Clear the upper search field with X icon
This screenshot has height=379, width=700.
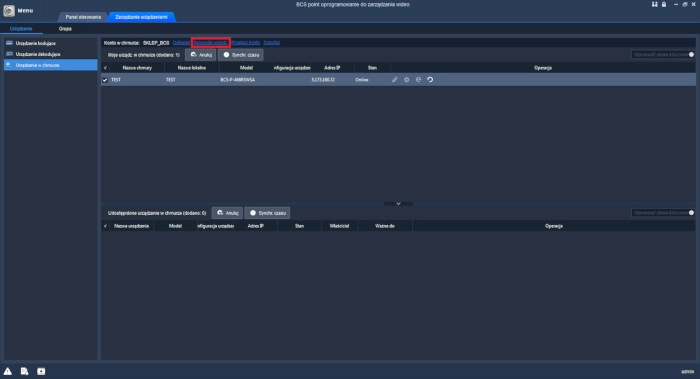[691, 55]
